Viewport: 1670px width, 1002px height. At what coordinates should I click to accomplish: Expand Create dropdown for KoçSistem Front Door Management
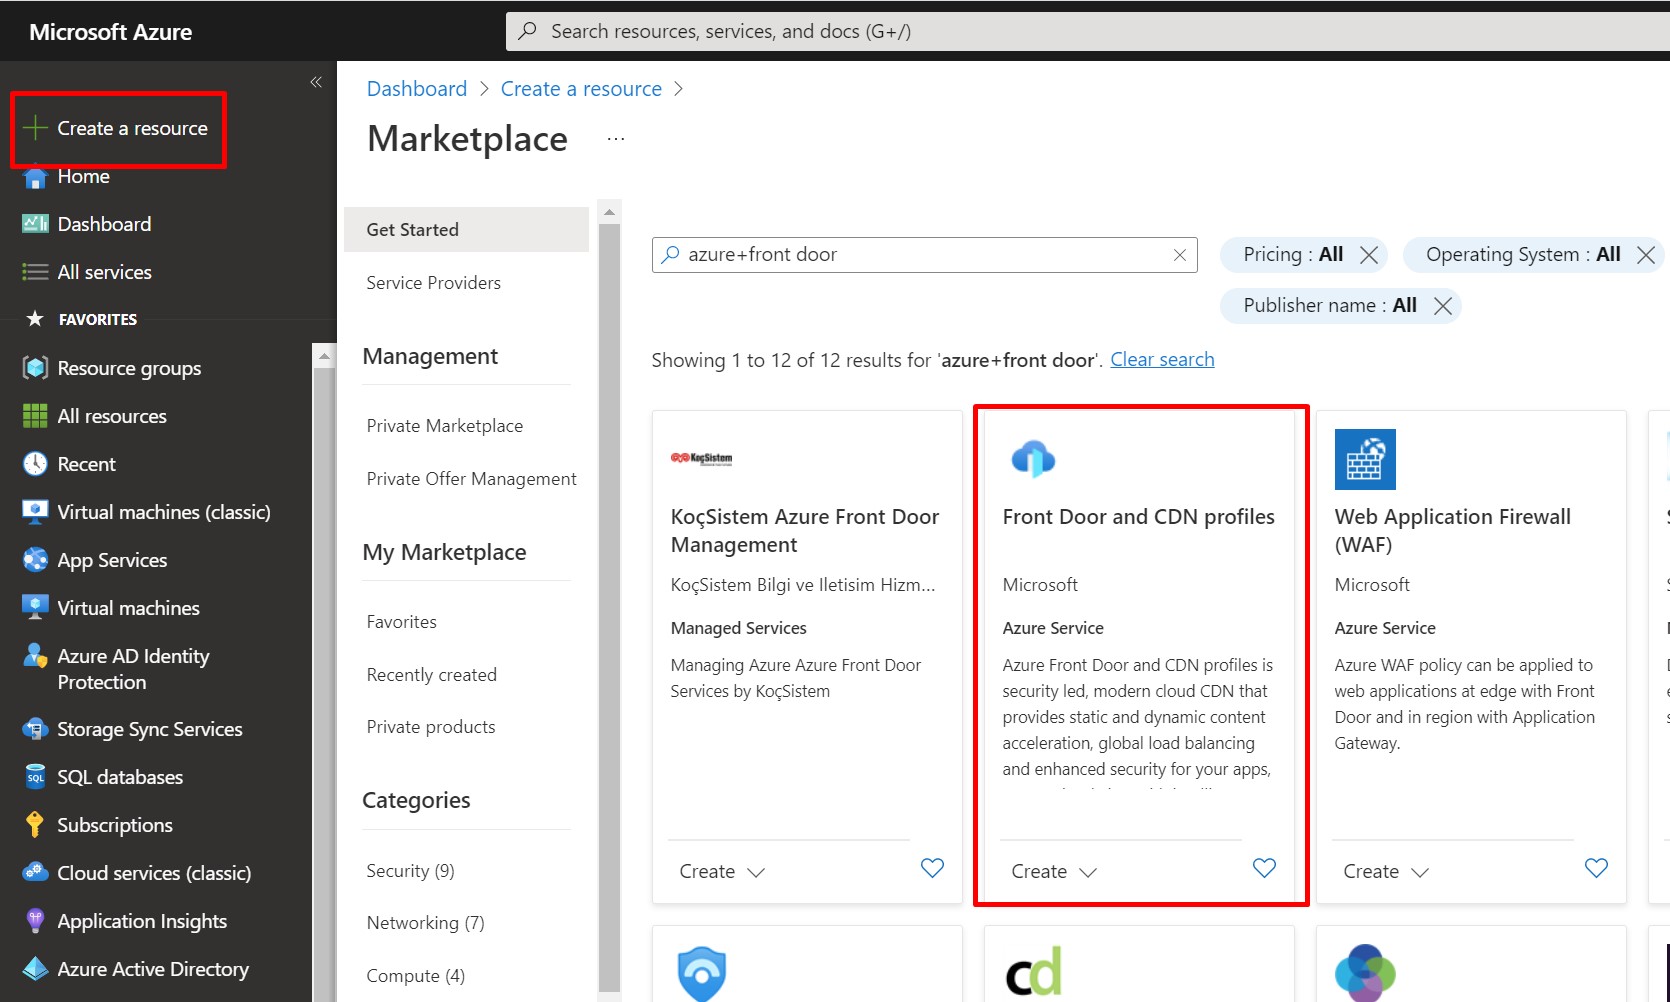(x=722, y=872)
